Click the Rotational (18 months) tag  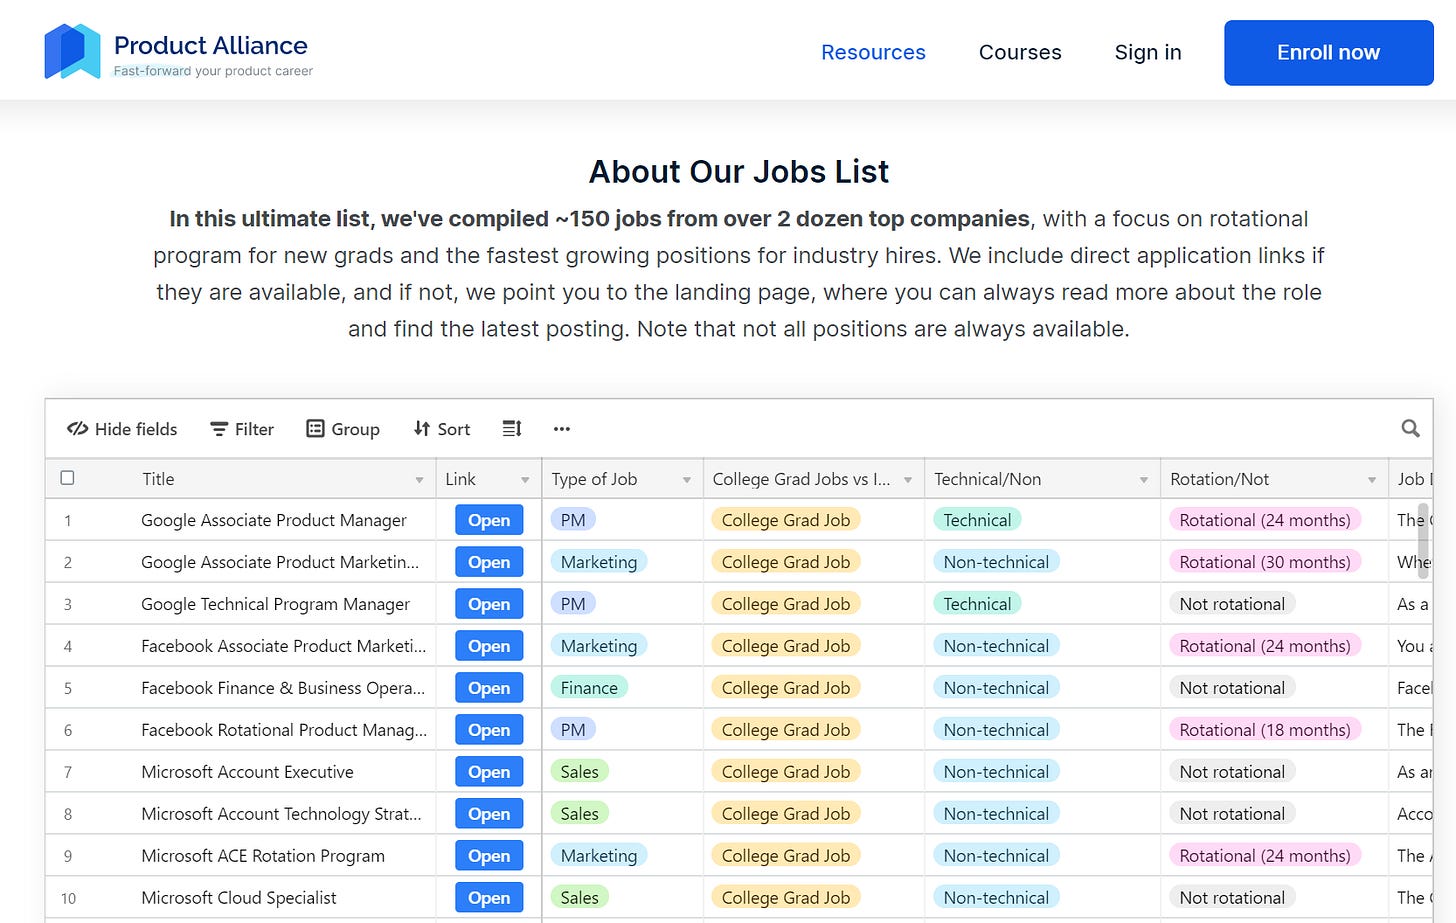tap(1265, 730)
